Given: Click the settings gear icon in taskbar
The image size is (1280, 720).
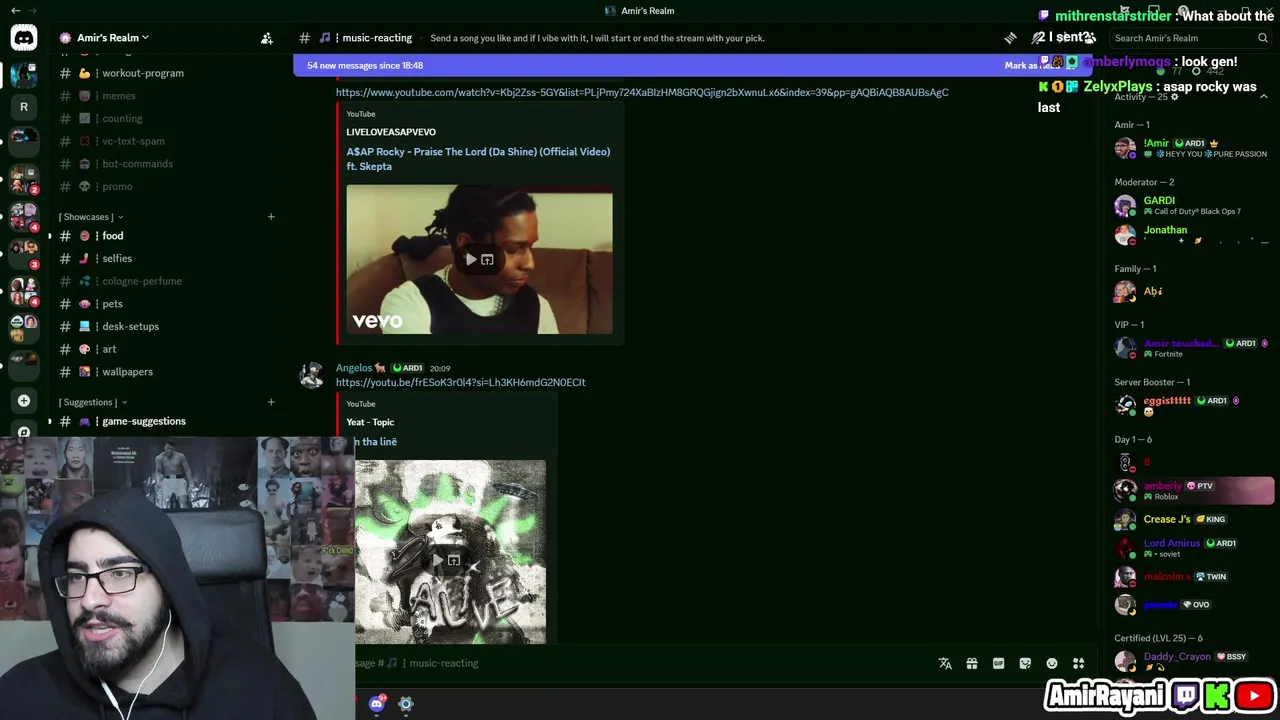Looking at the screenshot, I should click(406, 704).
